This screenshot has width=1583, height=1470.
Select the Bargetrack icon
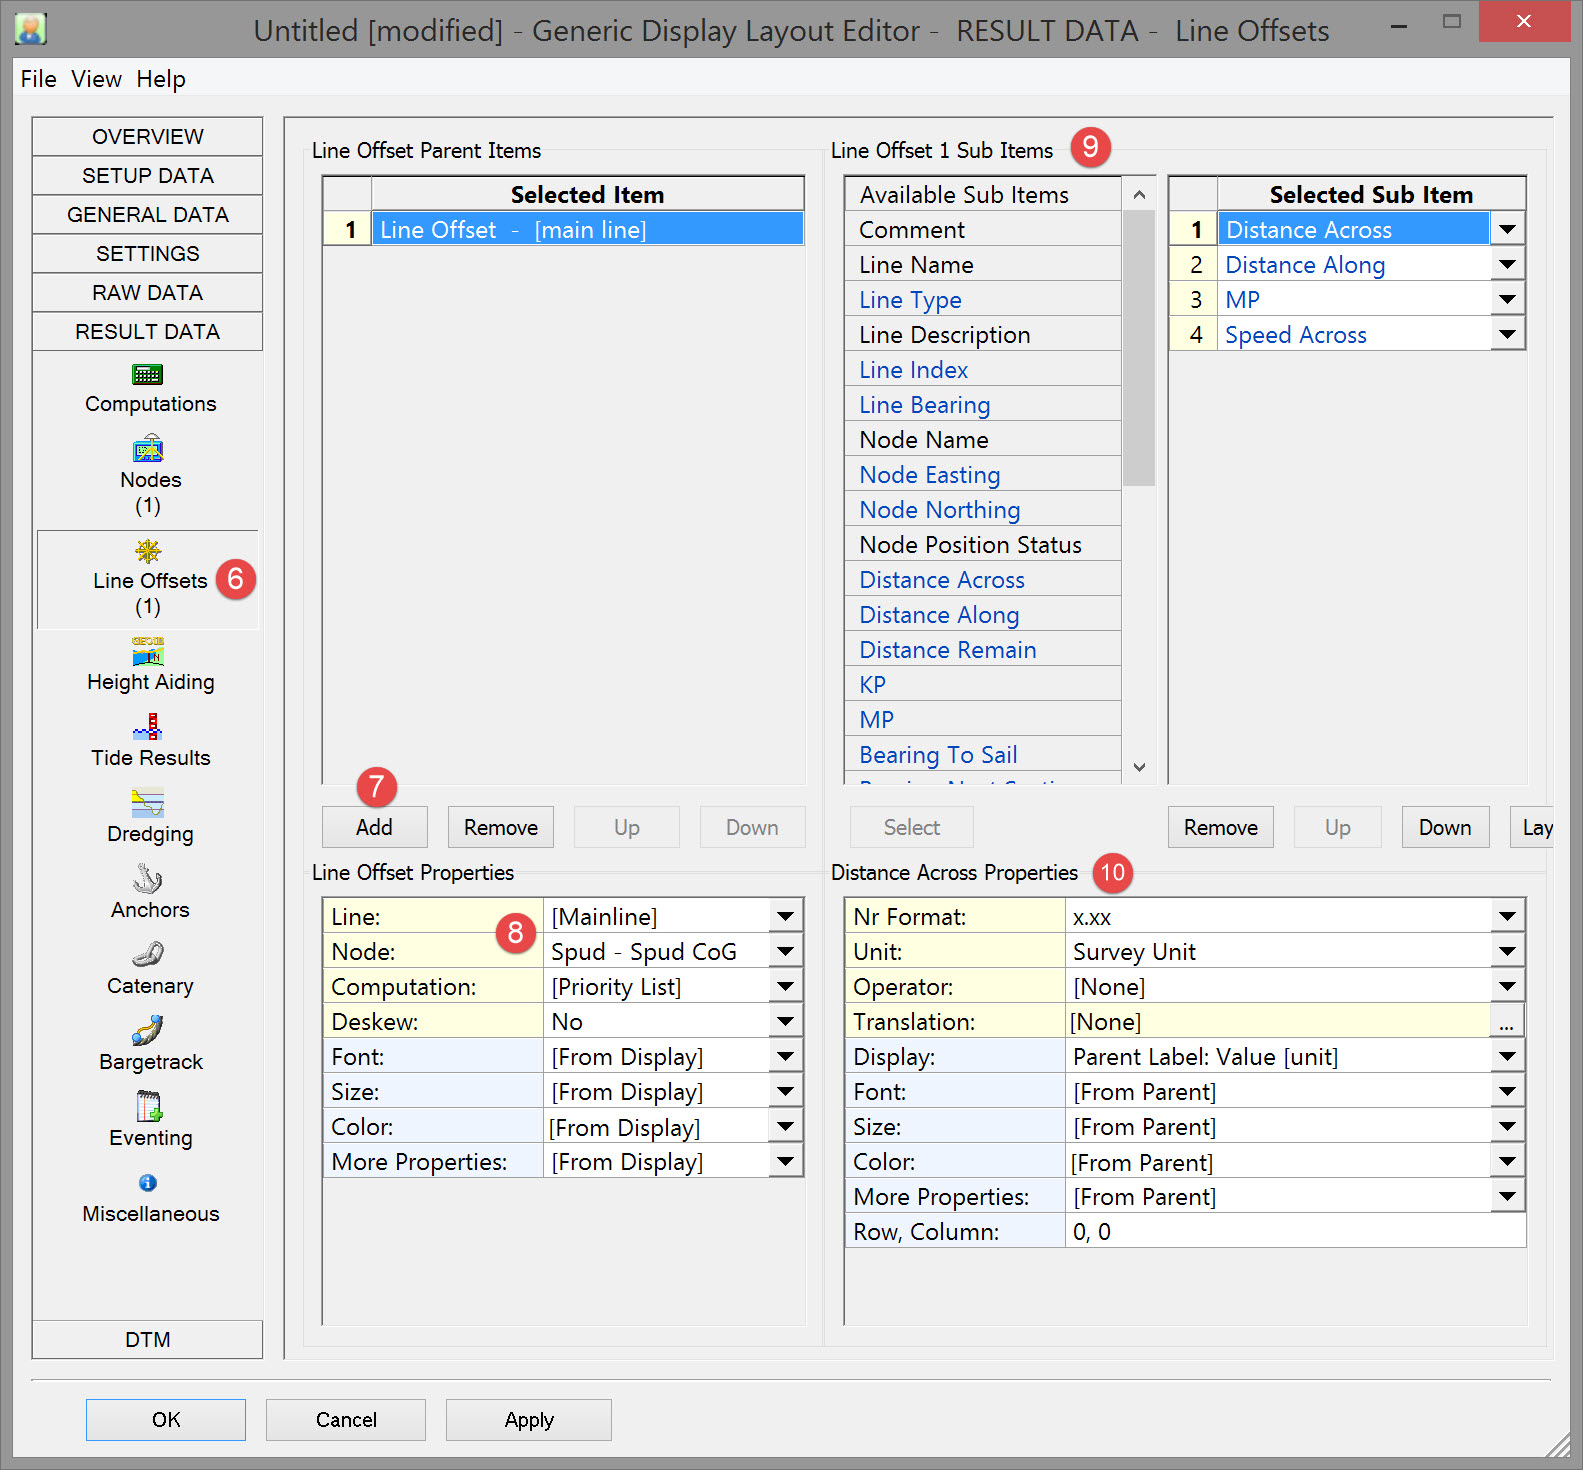(x=147, y=1031)
